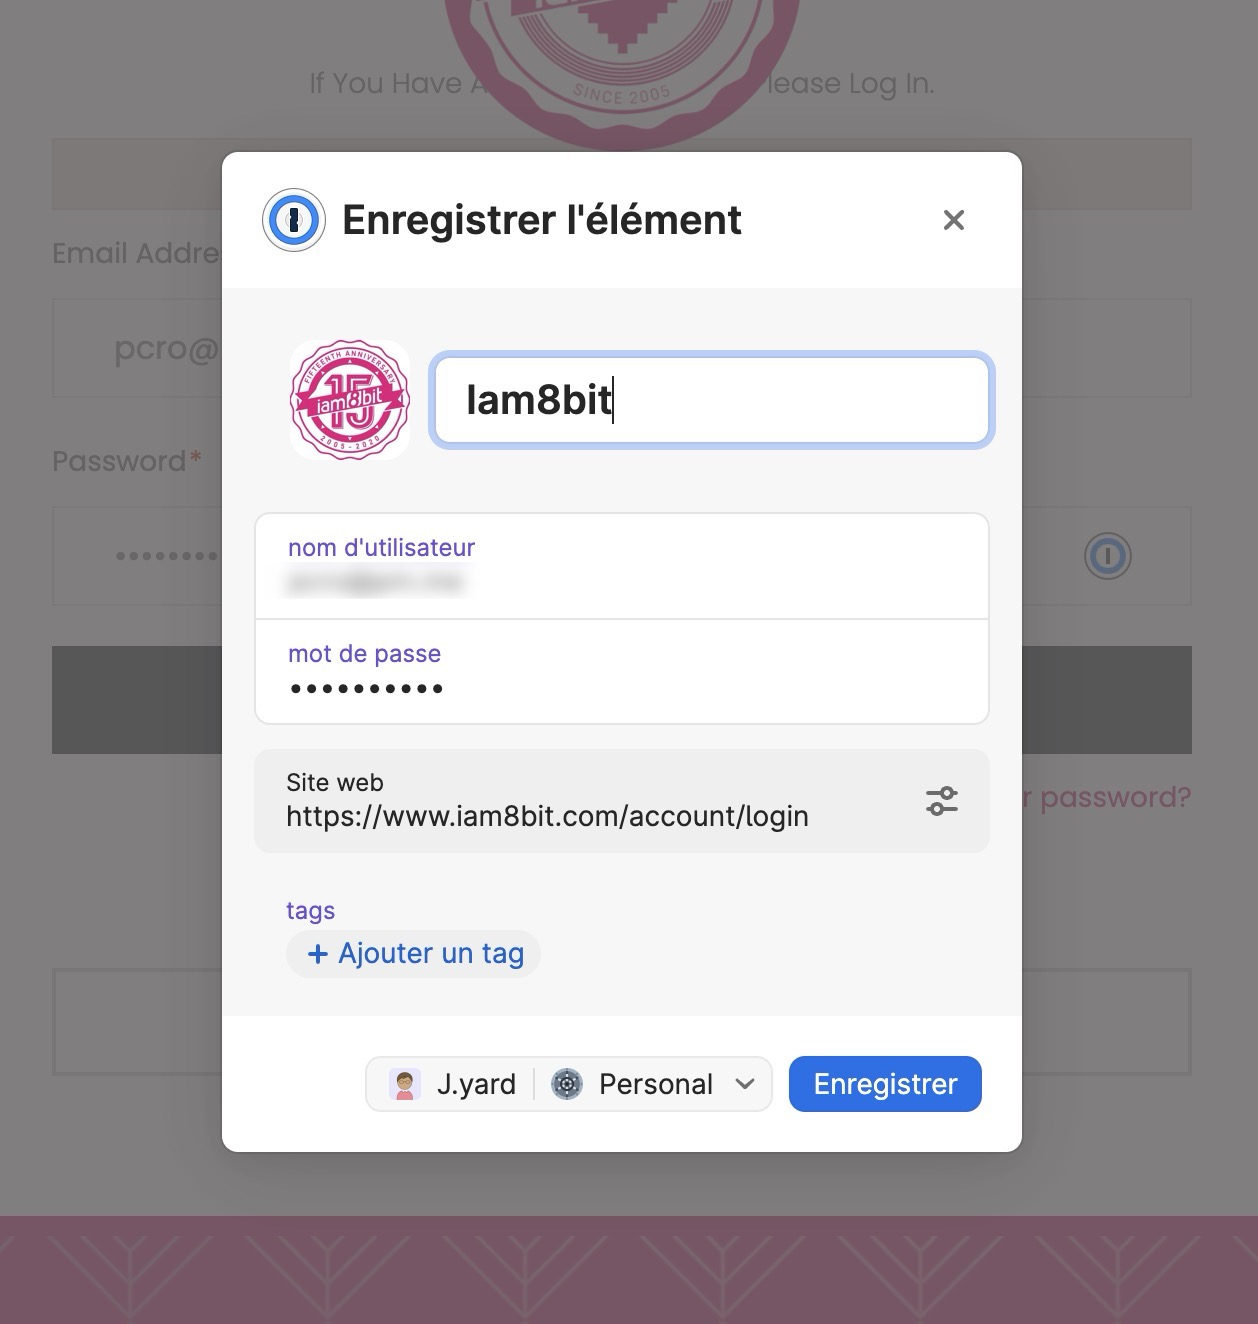Open the forgot password link
Viewport: 1258px width, 1324px height.
coord(1107,797)
